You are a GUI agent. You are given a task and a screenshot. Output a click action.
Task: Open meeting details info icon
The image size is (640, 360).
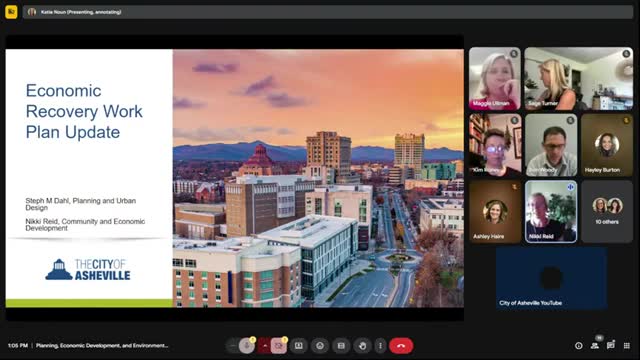578,346
